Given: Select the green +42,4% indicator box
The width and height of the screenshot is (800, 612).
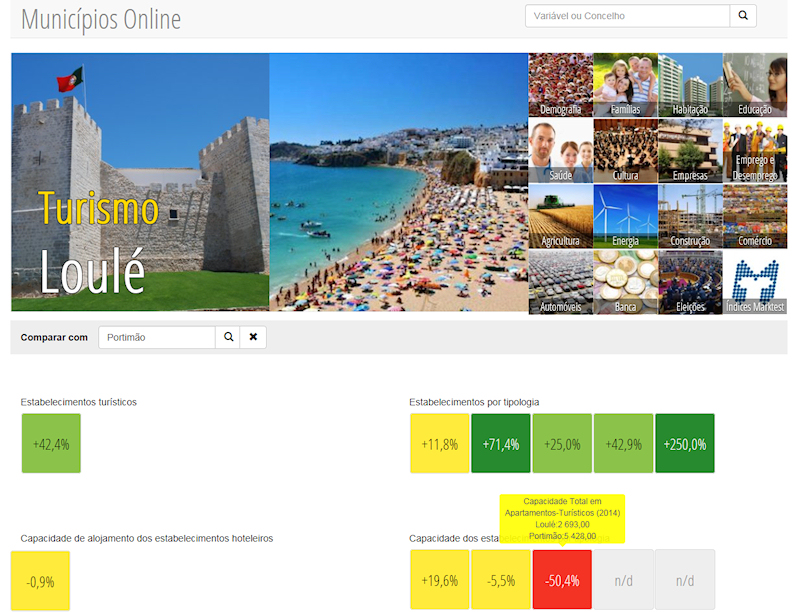Looking at the screenshot, I should click(51, 444).
